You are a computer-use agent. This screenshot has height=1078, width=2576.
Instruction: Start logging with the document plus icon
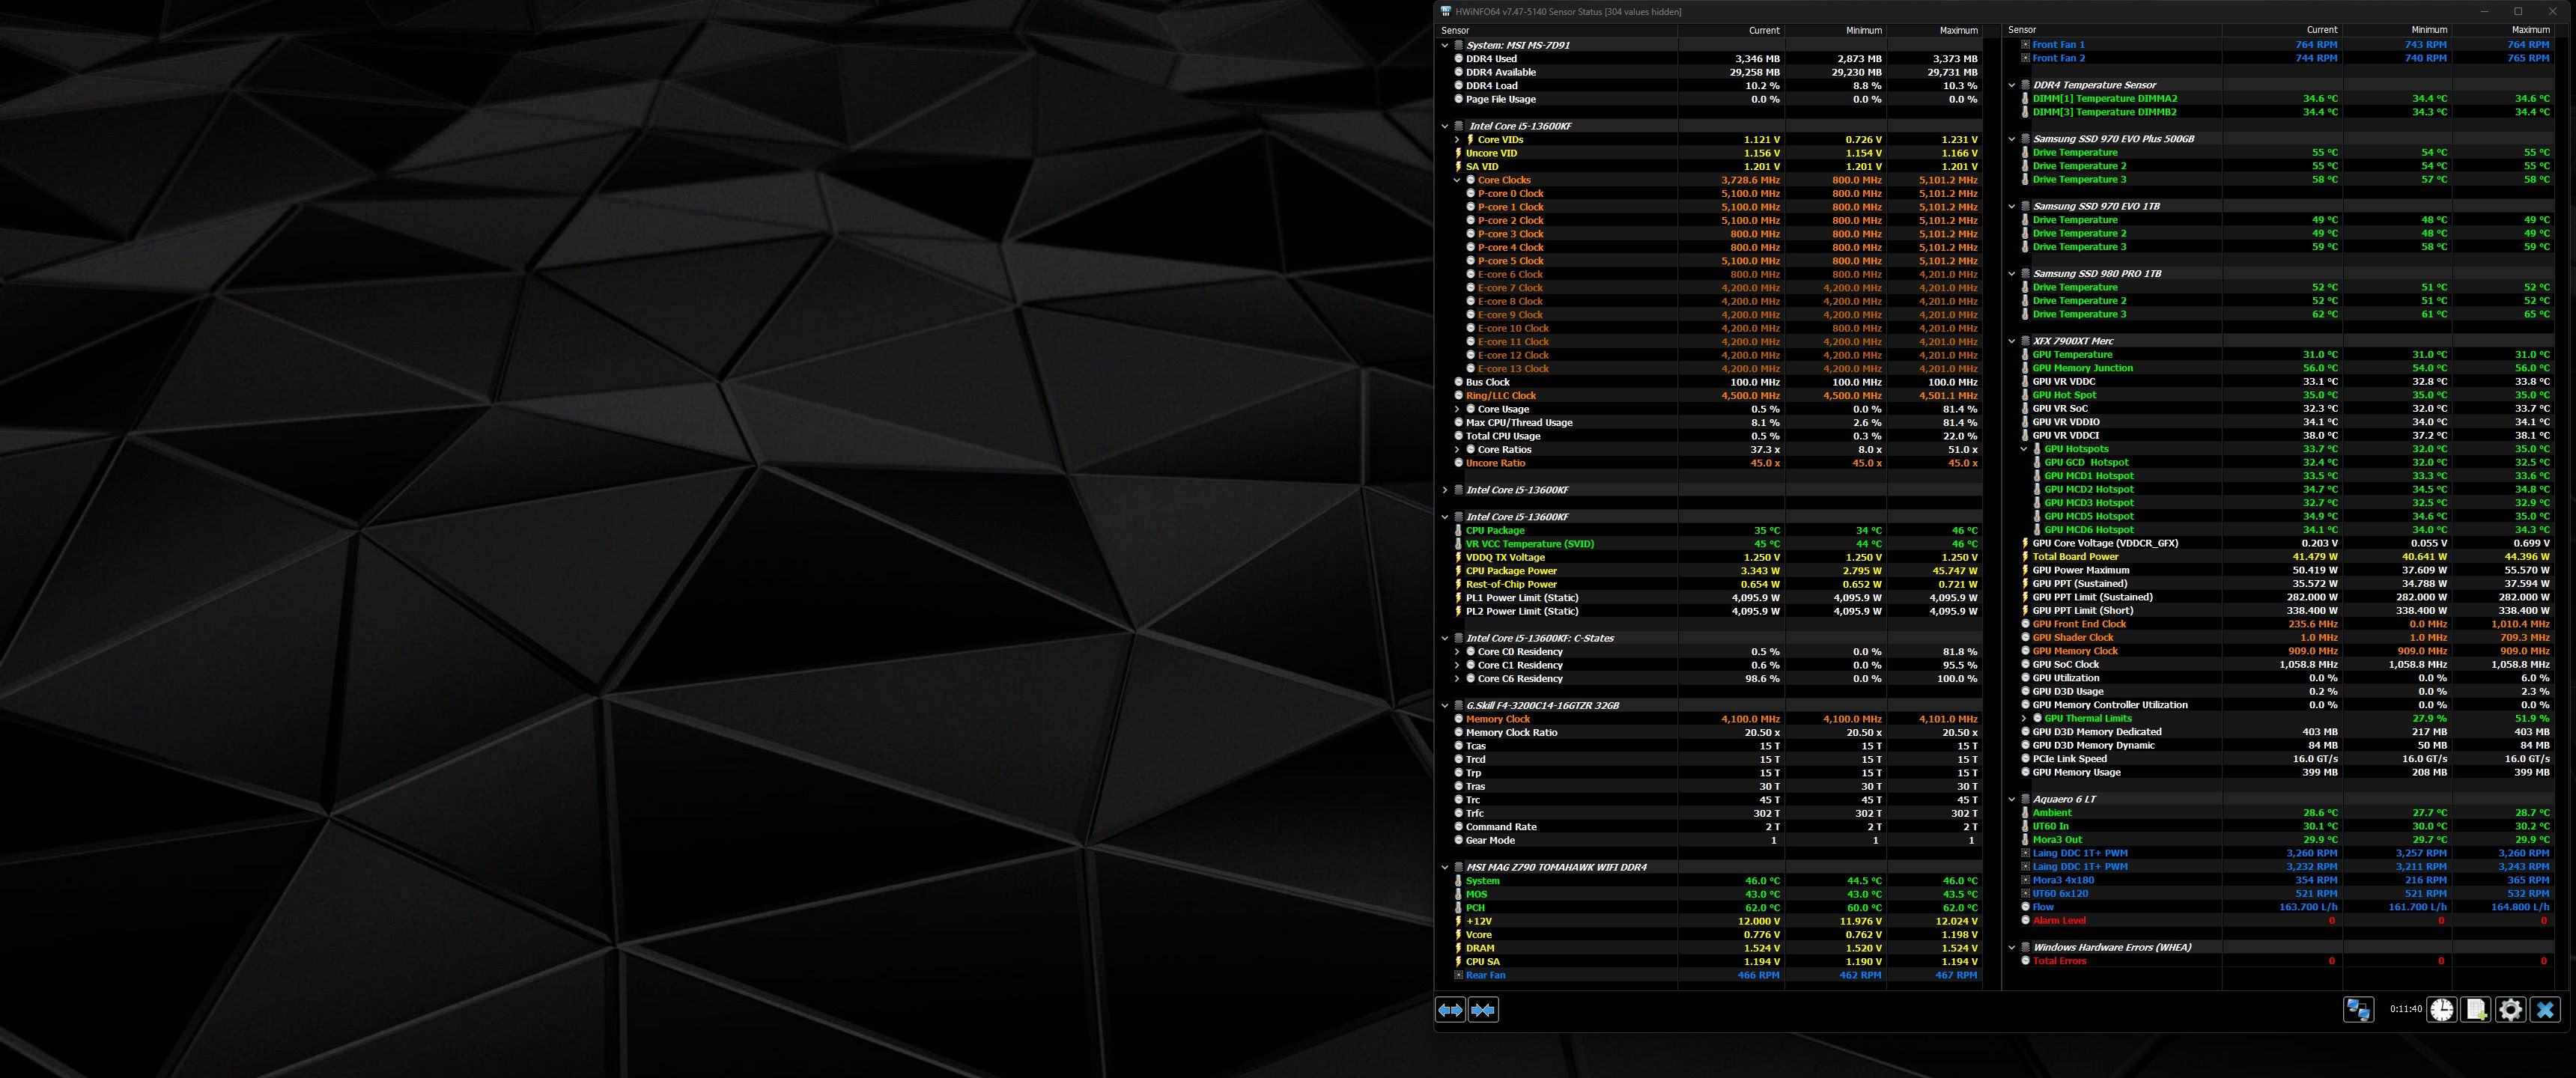point(2475,1009)
